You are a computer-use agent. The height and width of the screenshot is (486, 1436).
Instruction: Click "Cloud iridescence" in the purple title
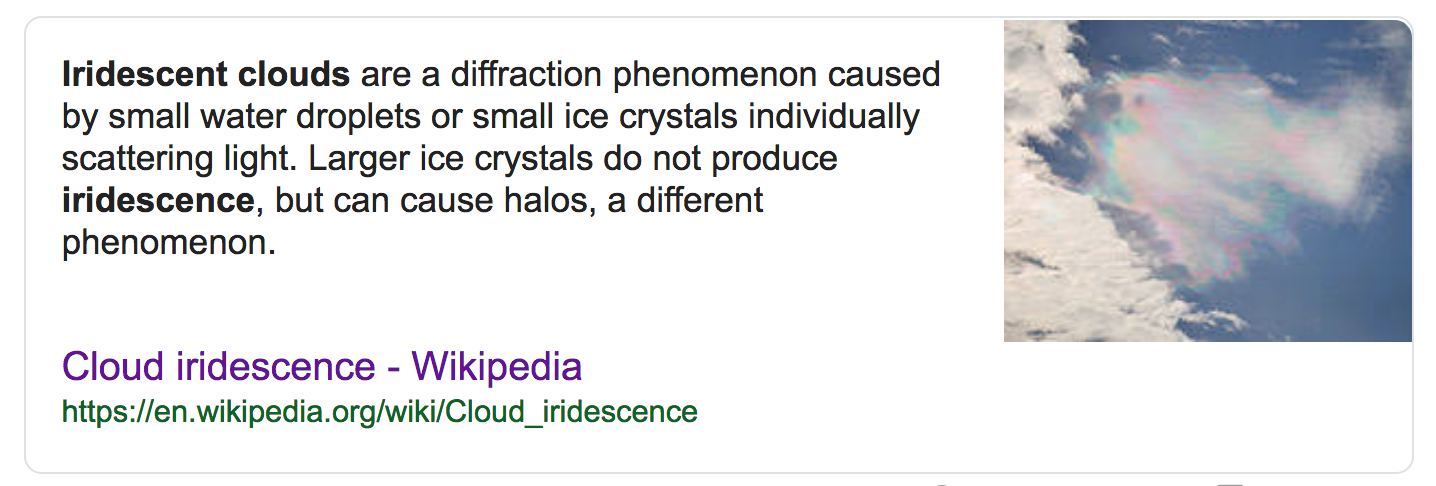coord(218,367)
